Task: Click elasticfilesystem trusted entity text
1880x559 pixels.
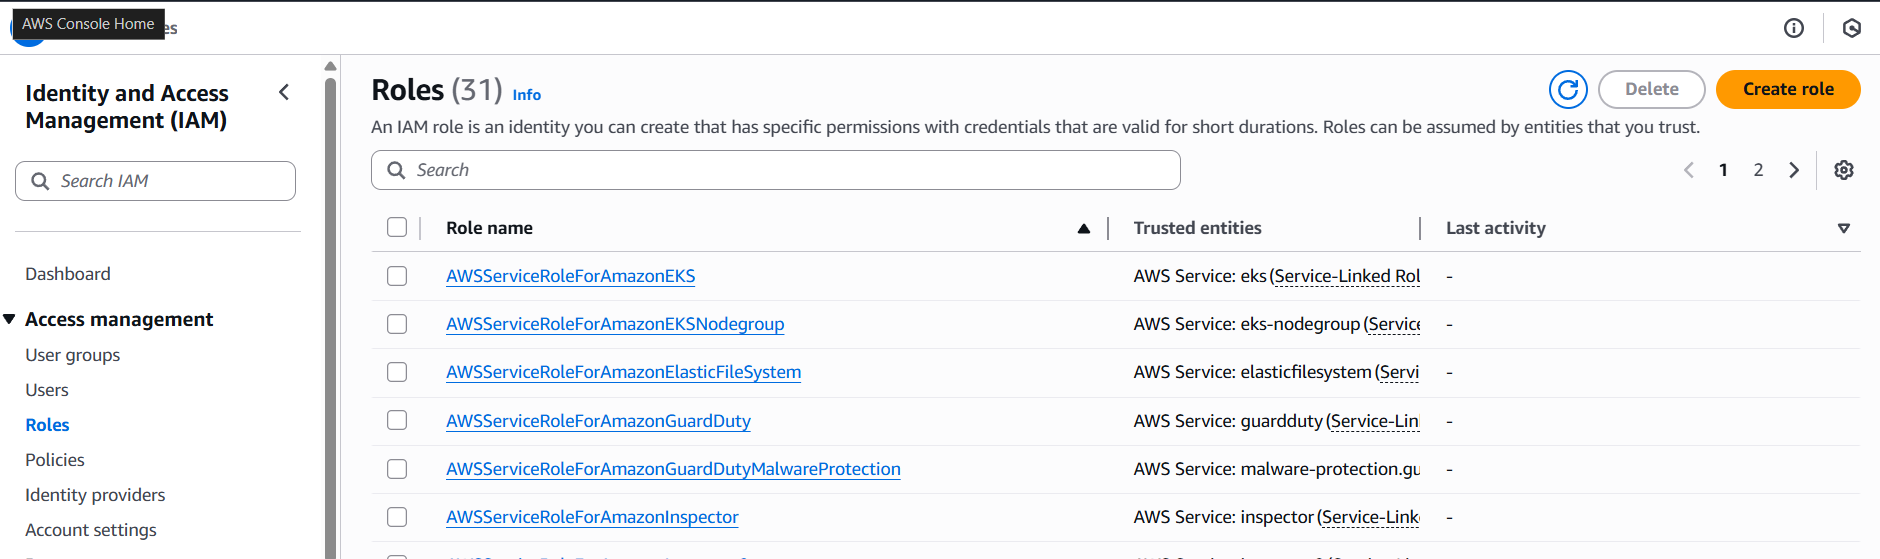Action: pos(1276,372)
